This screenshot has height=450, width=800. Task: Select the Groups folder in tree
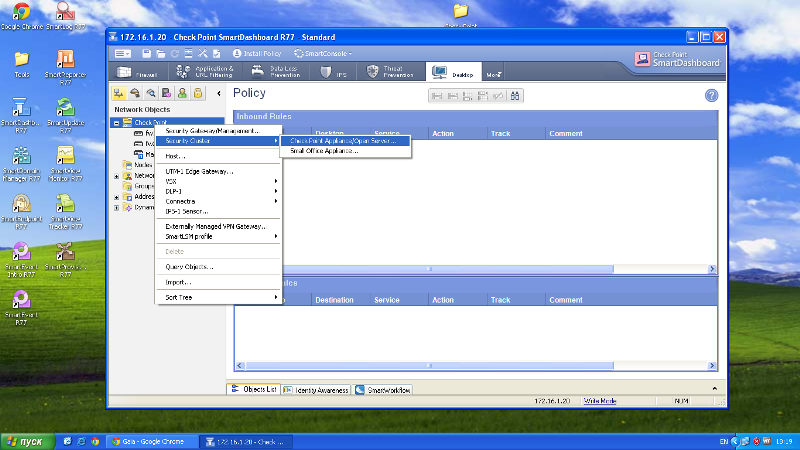click(x=138, y=186)
